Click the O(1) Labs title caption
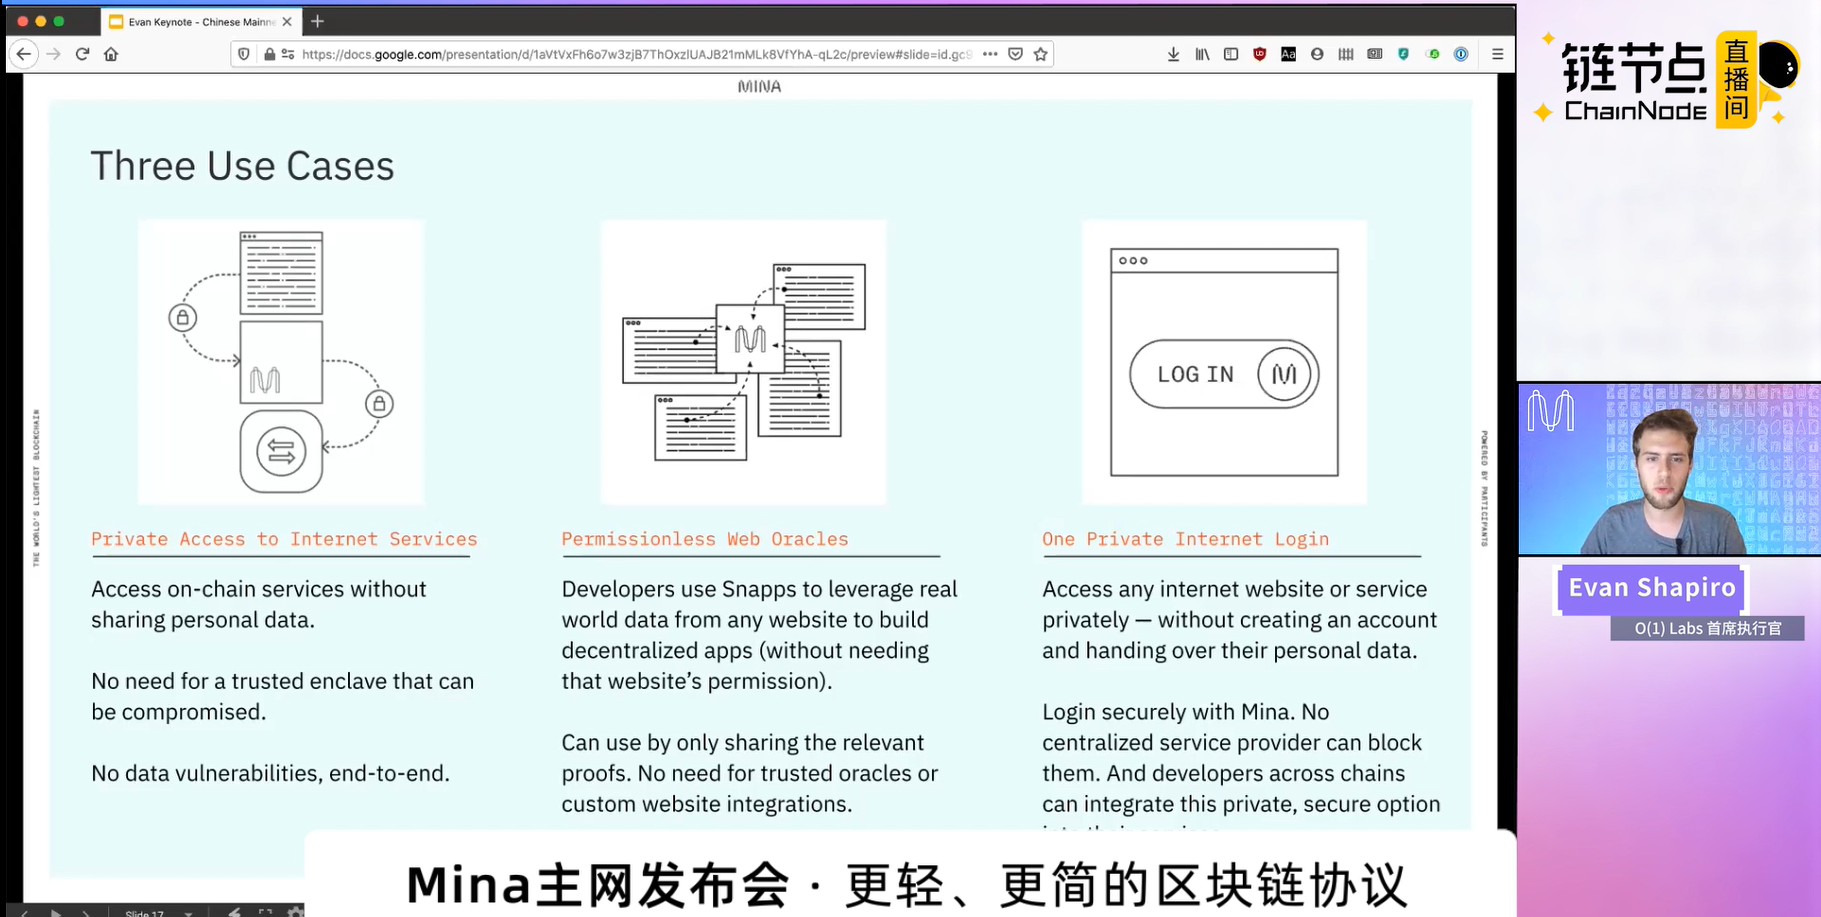1821x917 pixels. pos(1707,628)
